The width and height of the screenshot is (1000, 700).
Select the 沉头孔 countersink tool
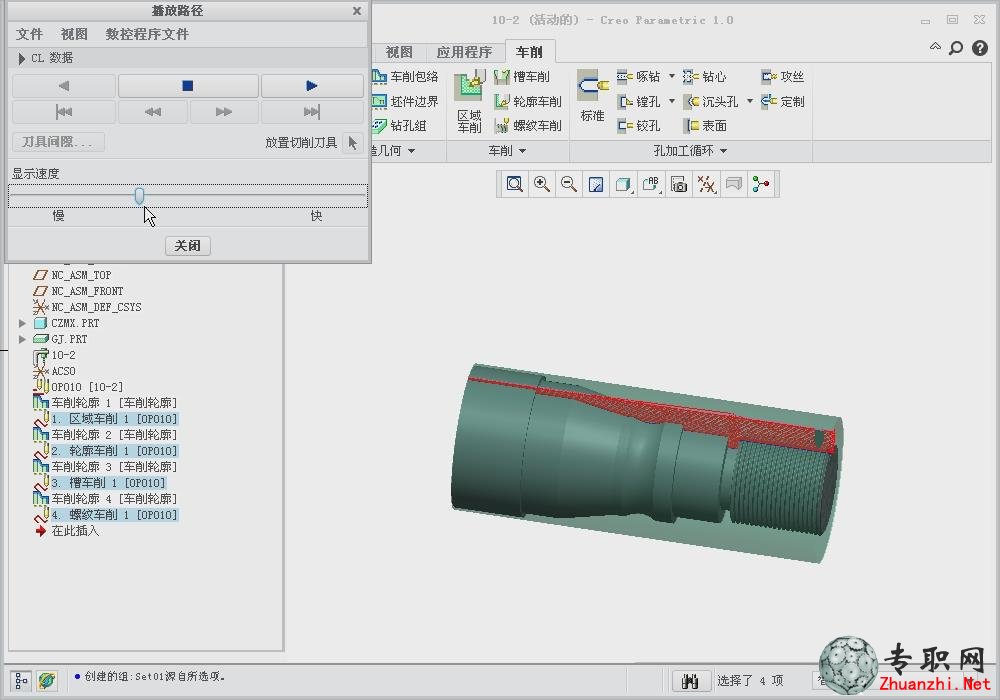[711, 101]
